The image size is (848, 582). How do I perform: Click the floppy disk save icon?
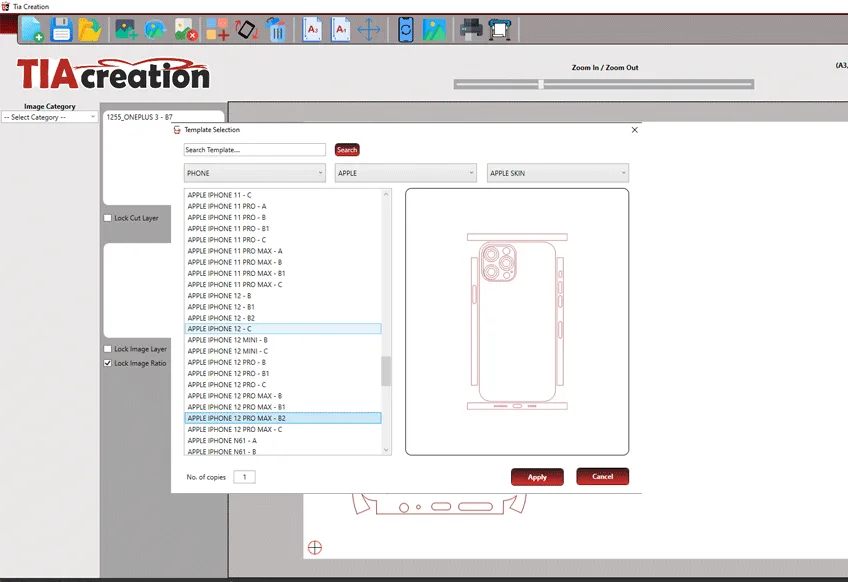[x=61, y=29]
